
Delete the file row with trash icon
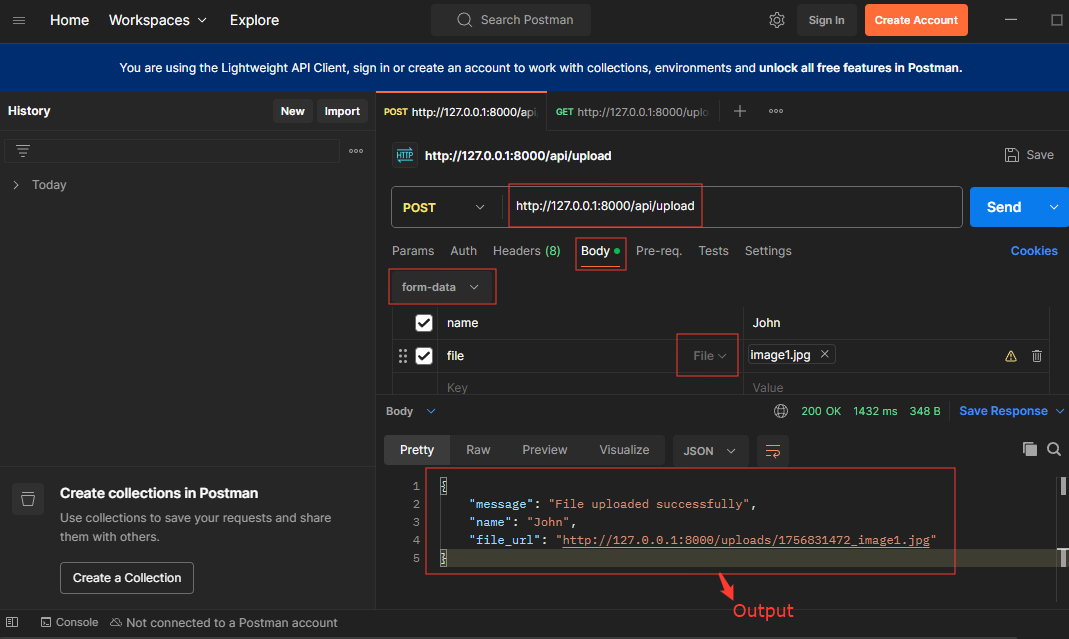point(1037,356)
